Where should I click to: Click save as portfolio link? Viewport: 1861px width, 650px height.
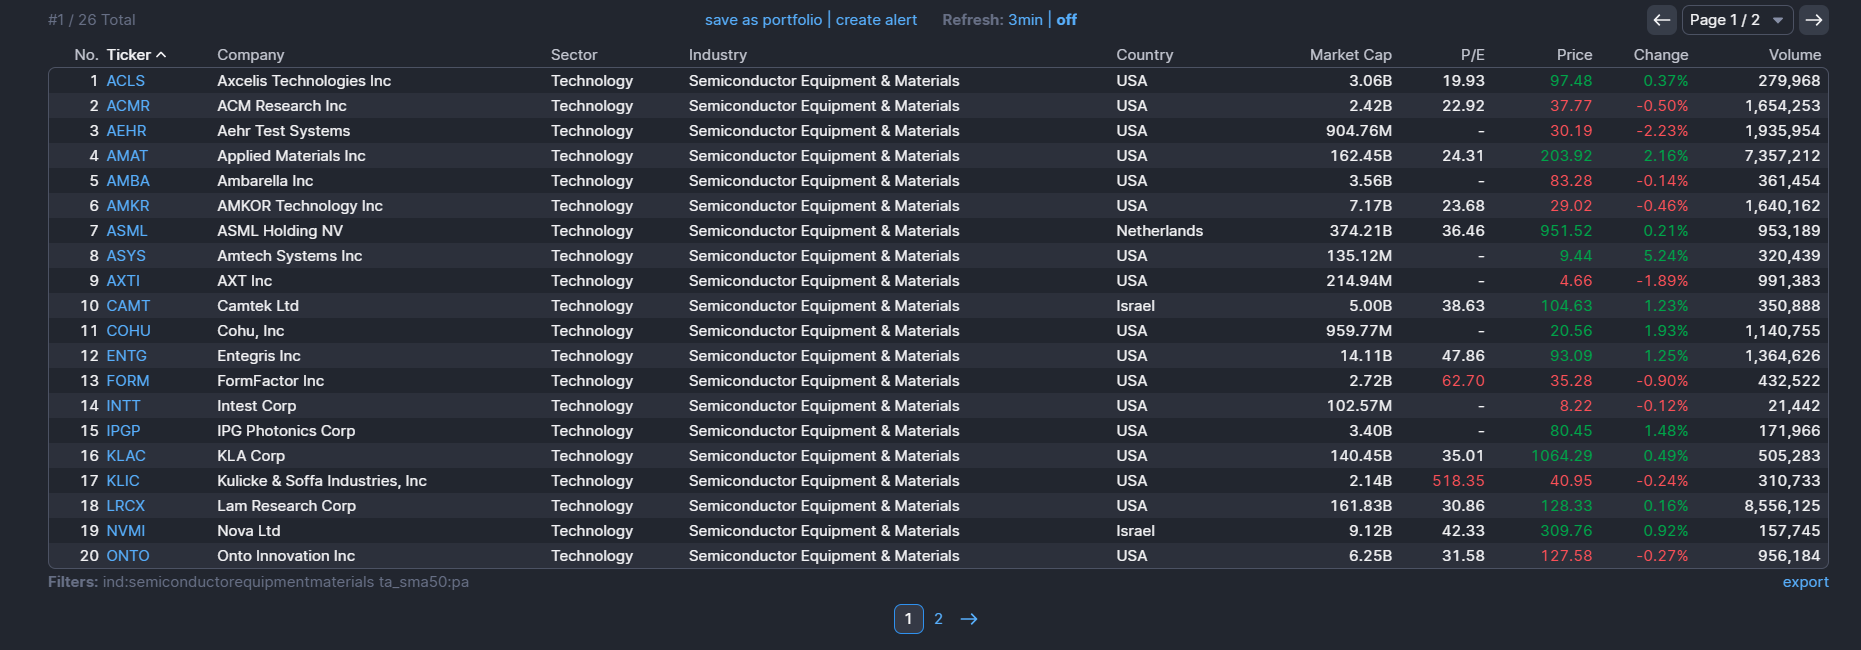pos(763,20)
